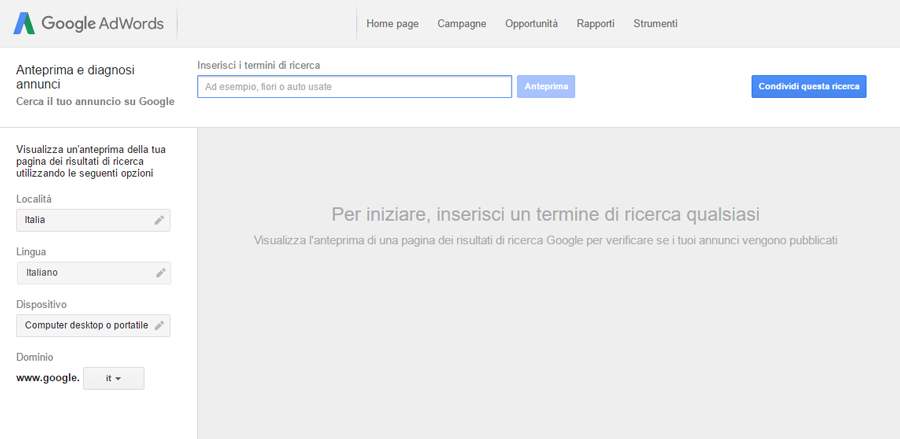Click the 'Visualizza un'anteprima della tua' sidebar text
This screenshot has width=900, height=439.
click(x=92, y=161)
